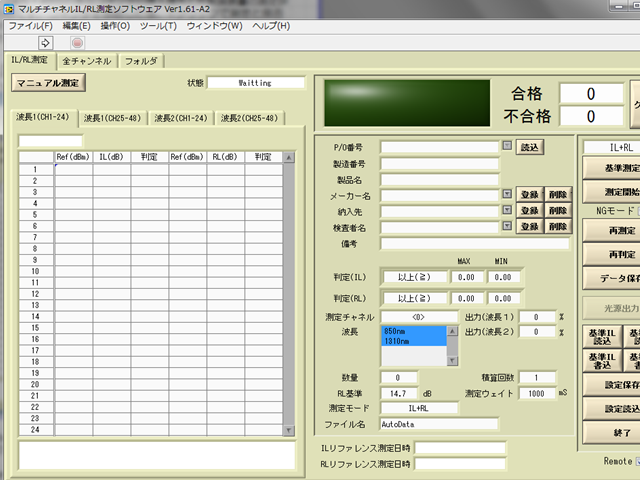The image size is (640, 480).
Task: Click the 出力(波長1) percentage field
Action: (537, 317)
